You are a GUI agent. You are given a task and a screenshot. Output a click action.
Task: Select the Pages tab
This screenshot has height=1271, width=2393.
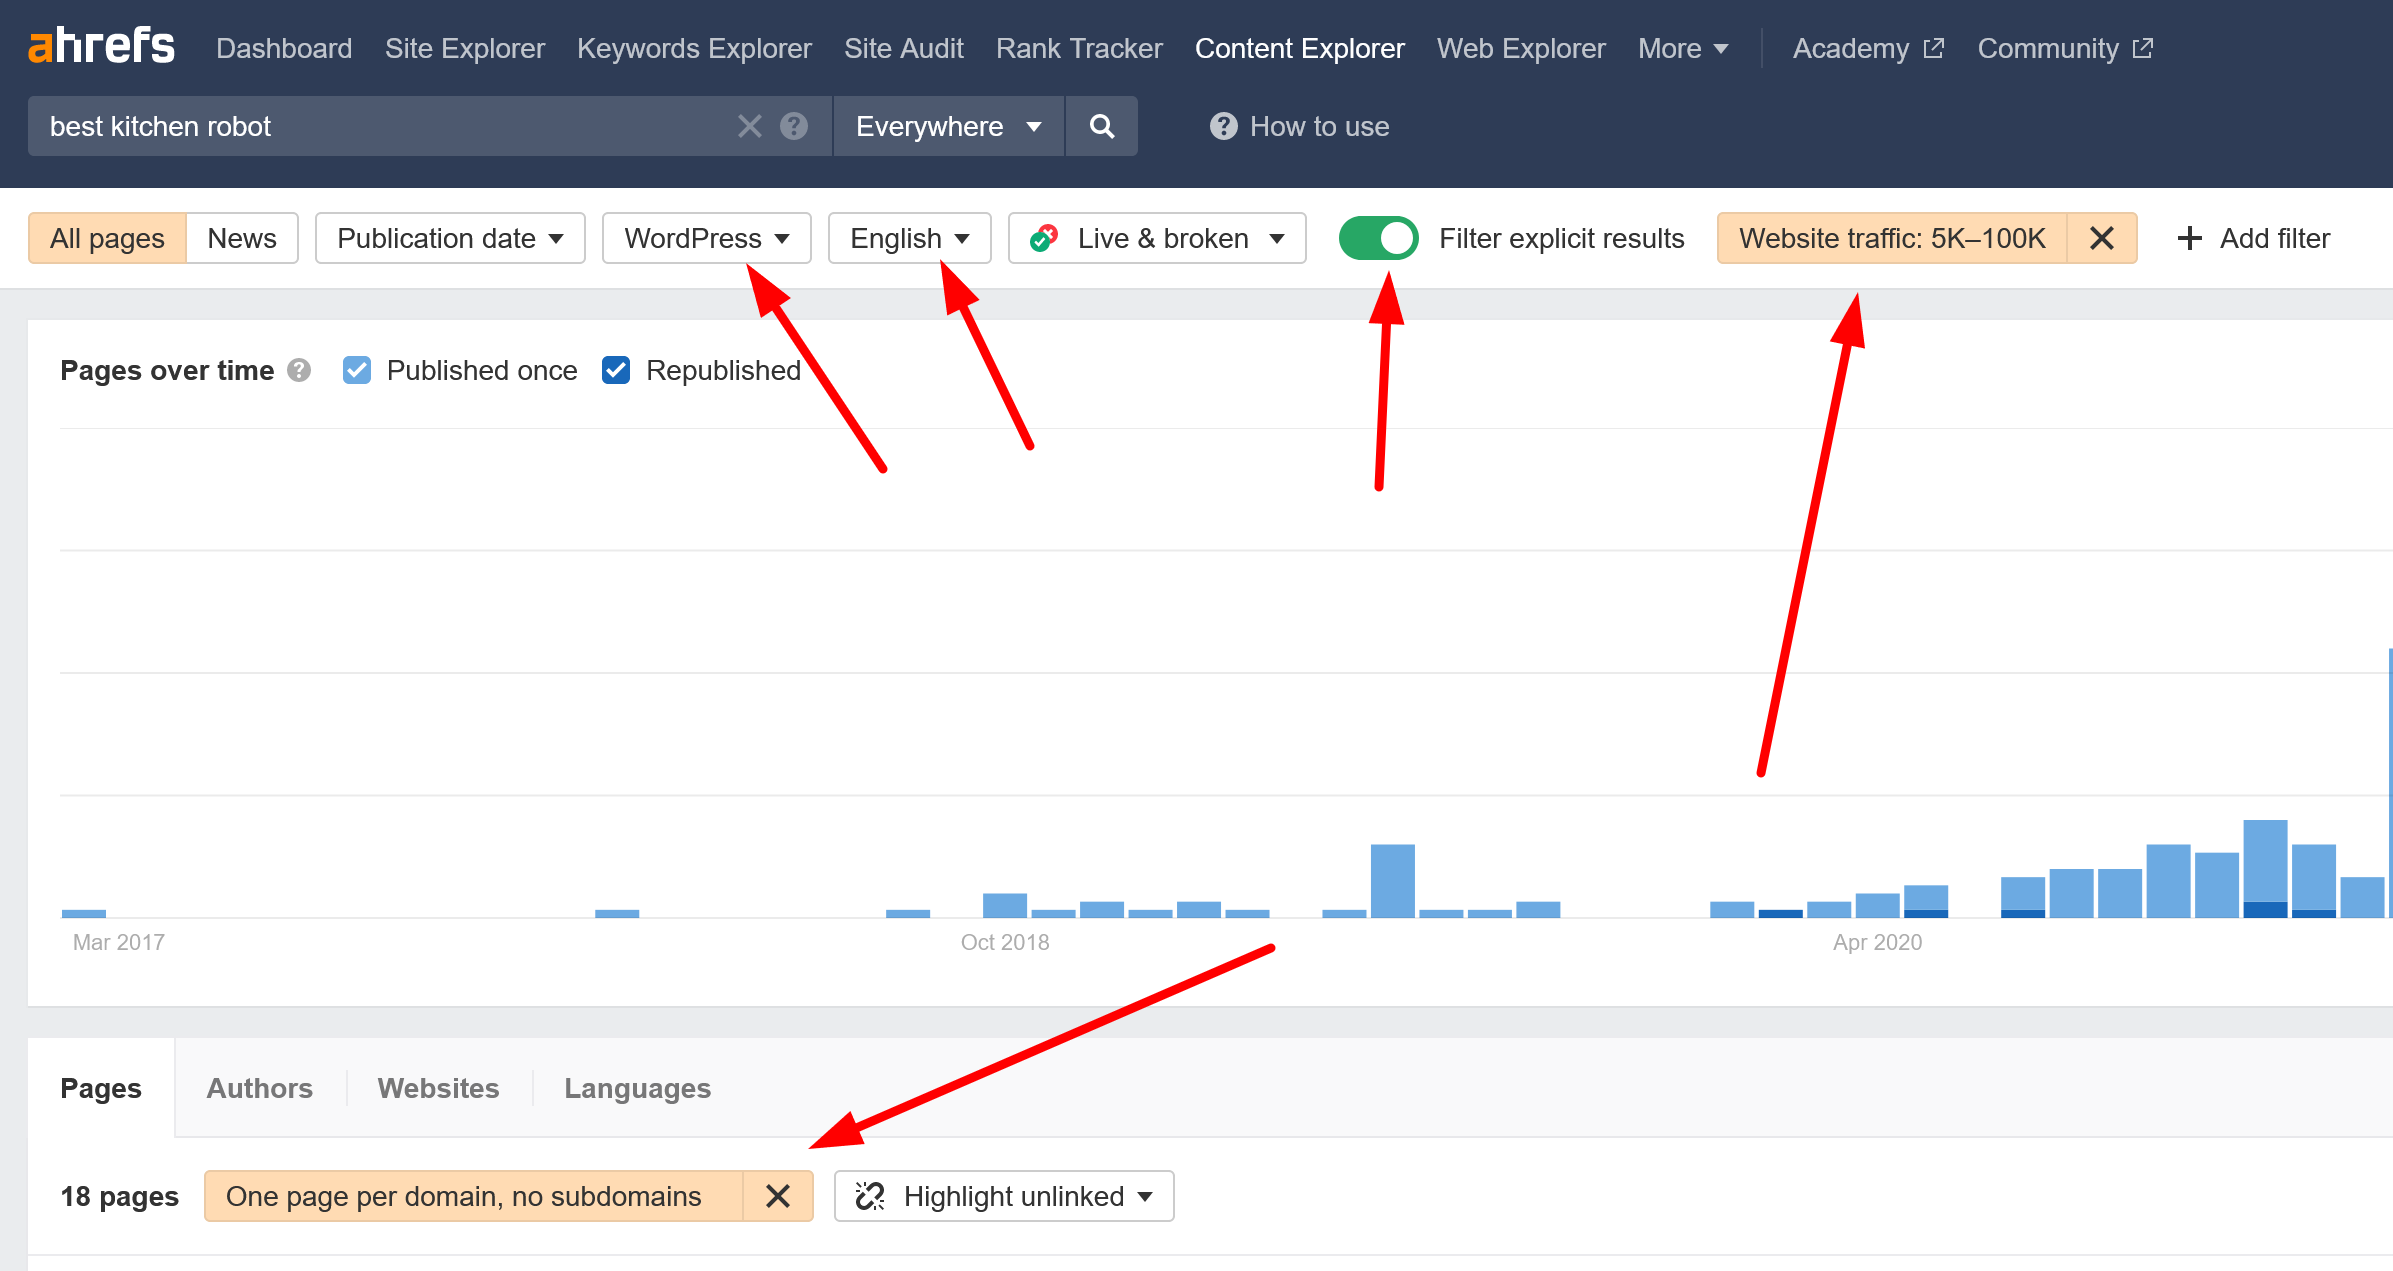(101, 1088)
